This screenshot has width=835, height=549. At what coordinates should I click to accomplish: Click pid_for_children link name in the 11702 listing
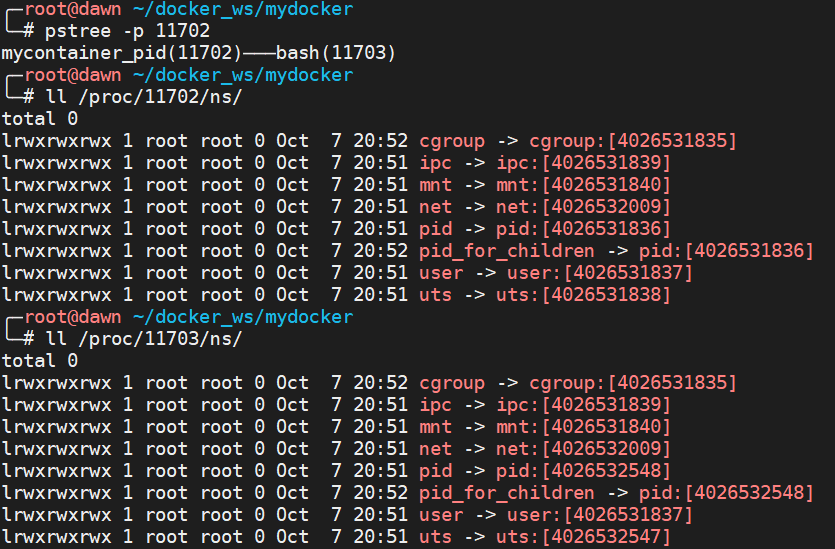(x=506, y=251)
